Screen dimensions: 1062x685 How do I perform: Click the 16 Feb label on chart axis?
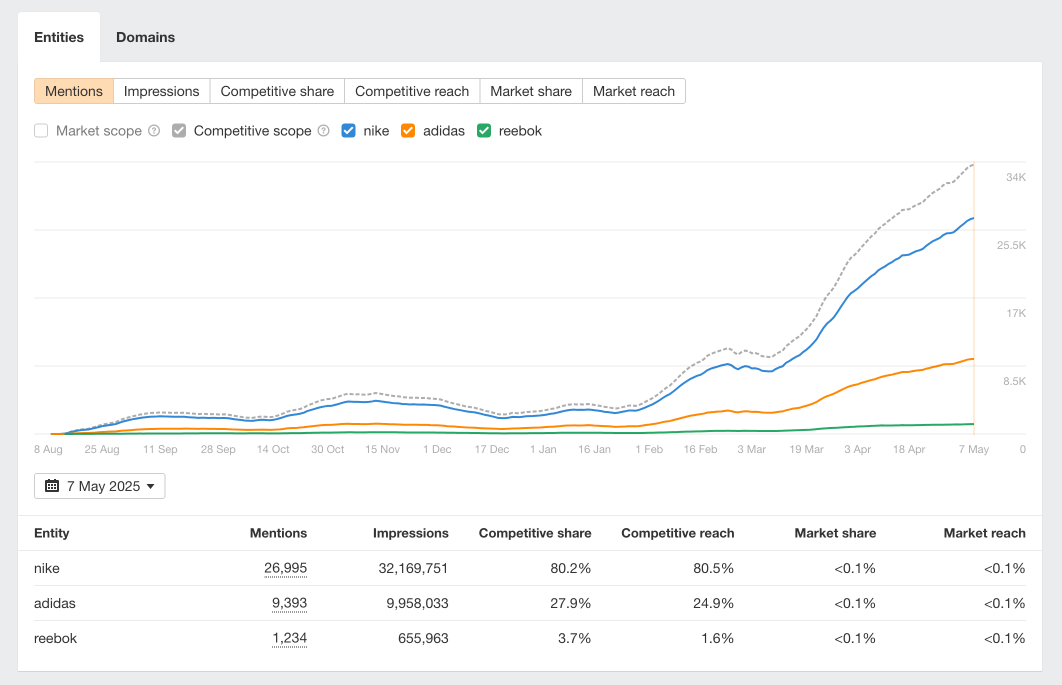point(700,449)
